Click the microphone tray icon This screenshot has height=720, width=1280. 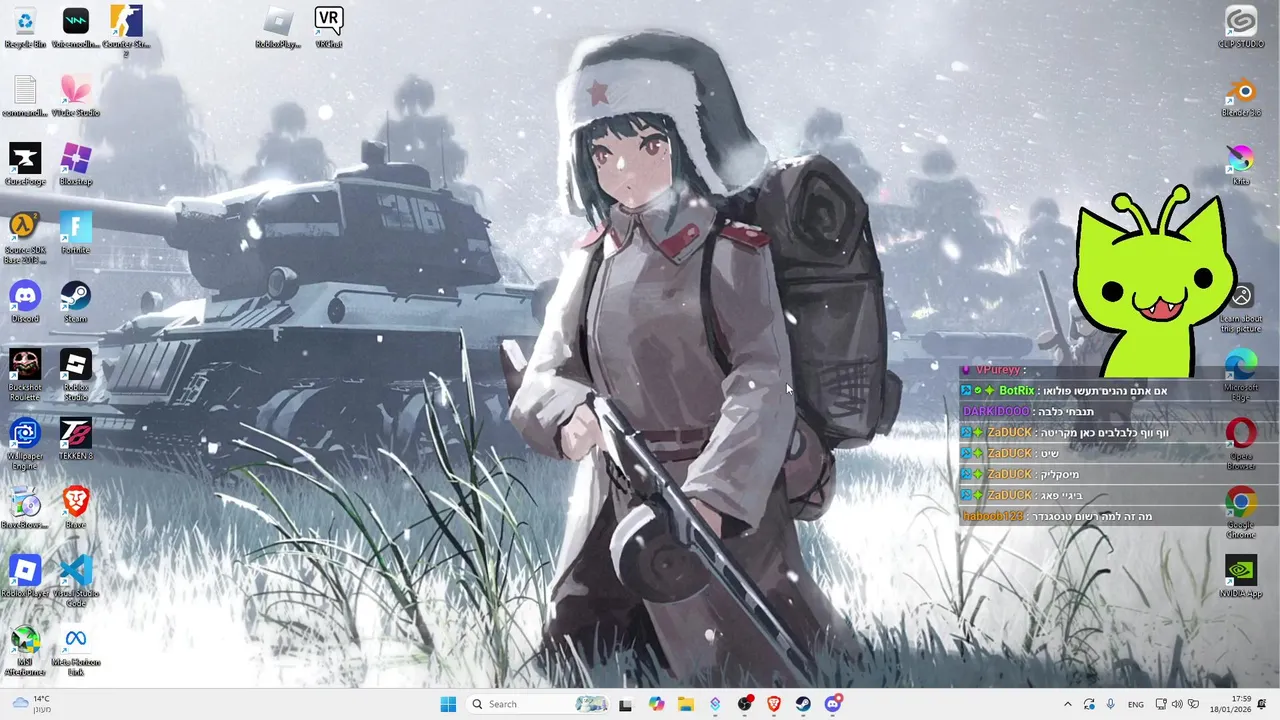[1110, 704]
